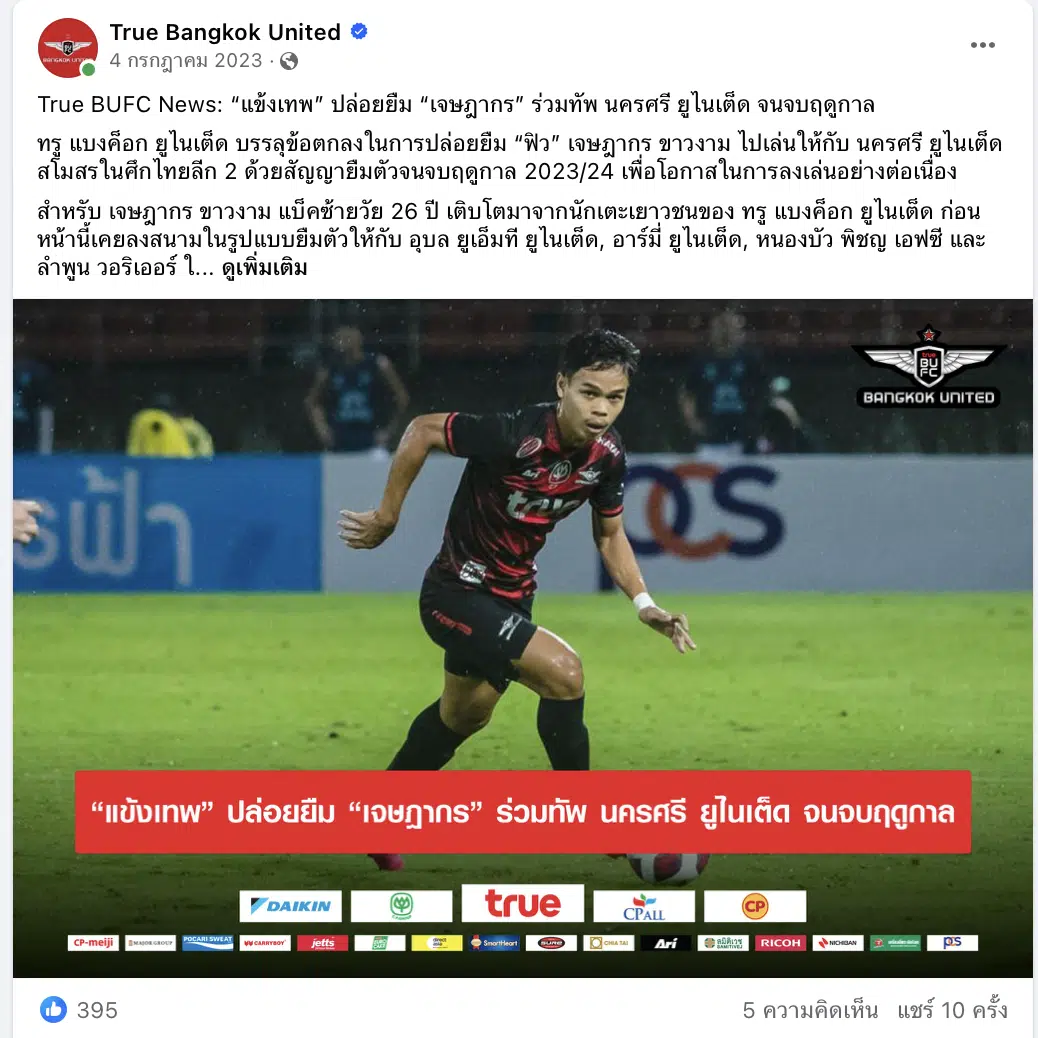This screenshot has width=1038, height=1038.
Task: Click the DAIKIN sponsor logo
Action: click(x=291, y=906)
